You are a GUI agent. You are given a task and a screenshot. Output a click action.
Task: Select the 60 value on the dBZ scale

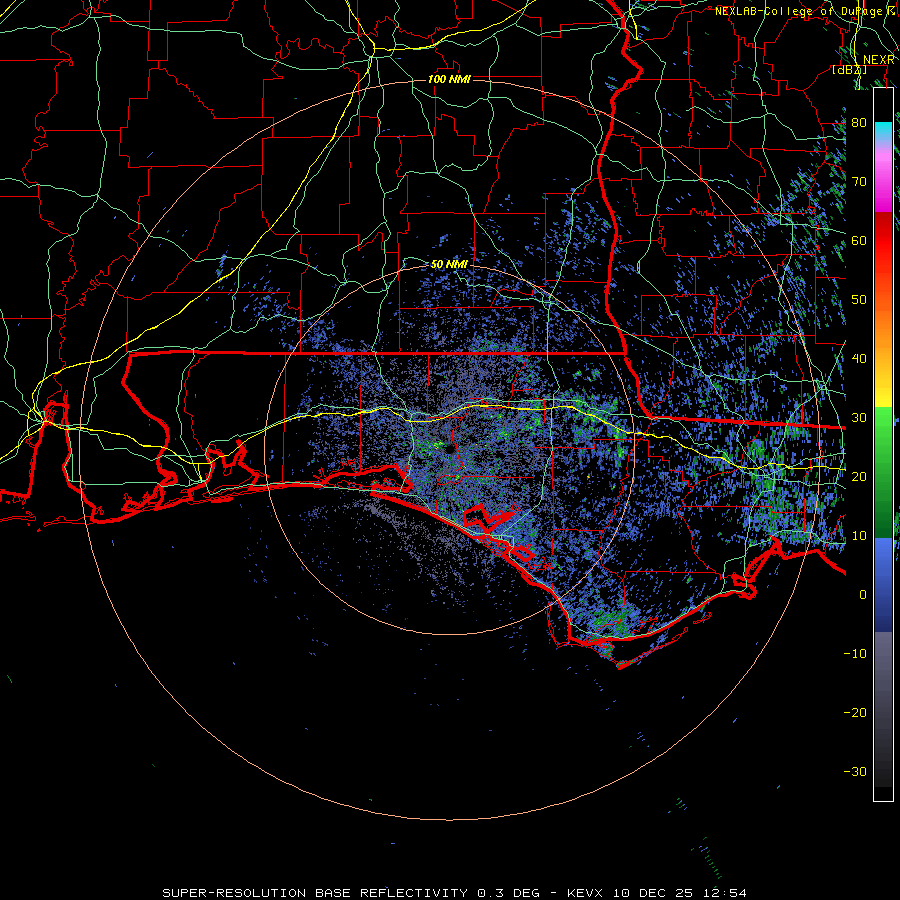coord(859,240)
